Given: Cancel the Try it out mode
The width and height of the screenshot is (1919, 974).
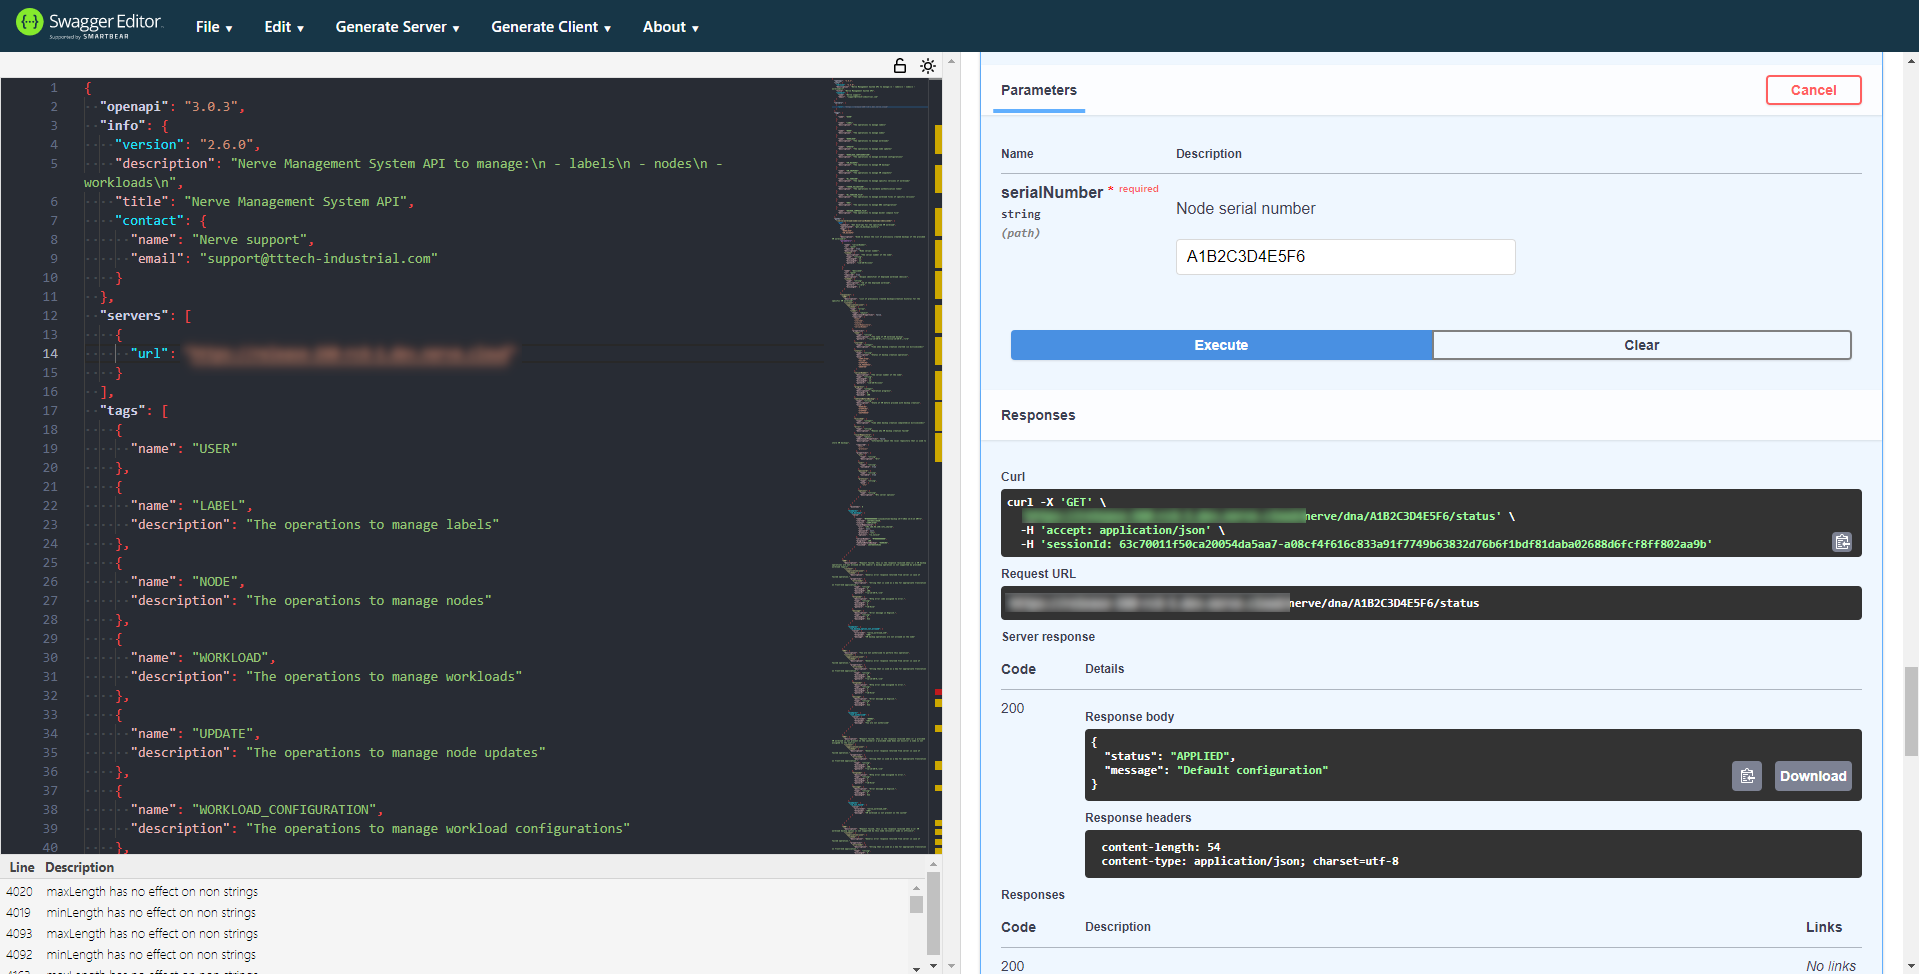Looking at the screenshot, I should (1812, 90).
